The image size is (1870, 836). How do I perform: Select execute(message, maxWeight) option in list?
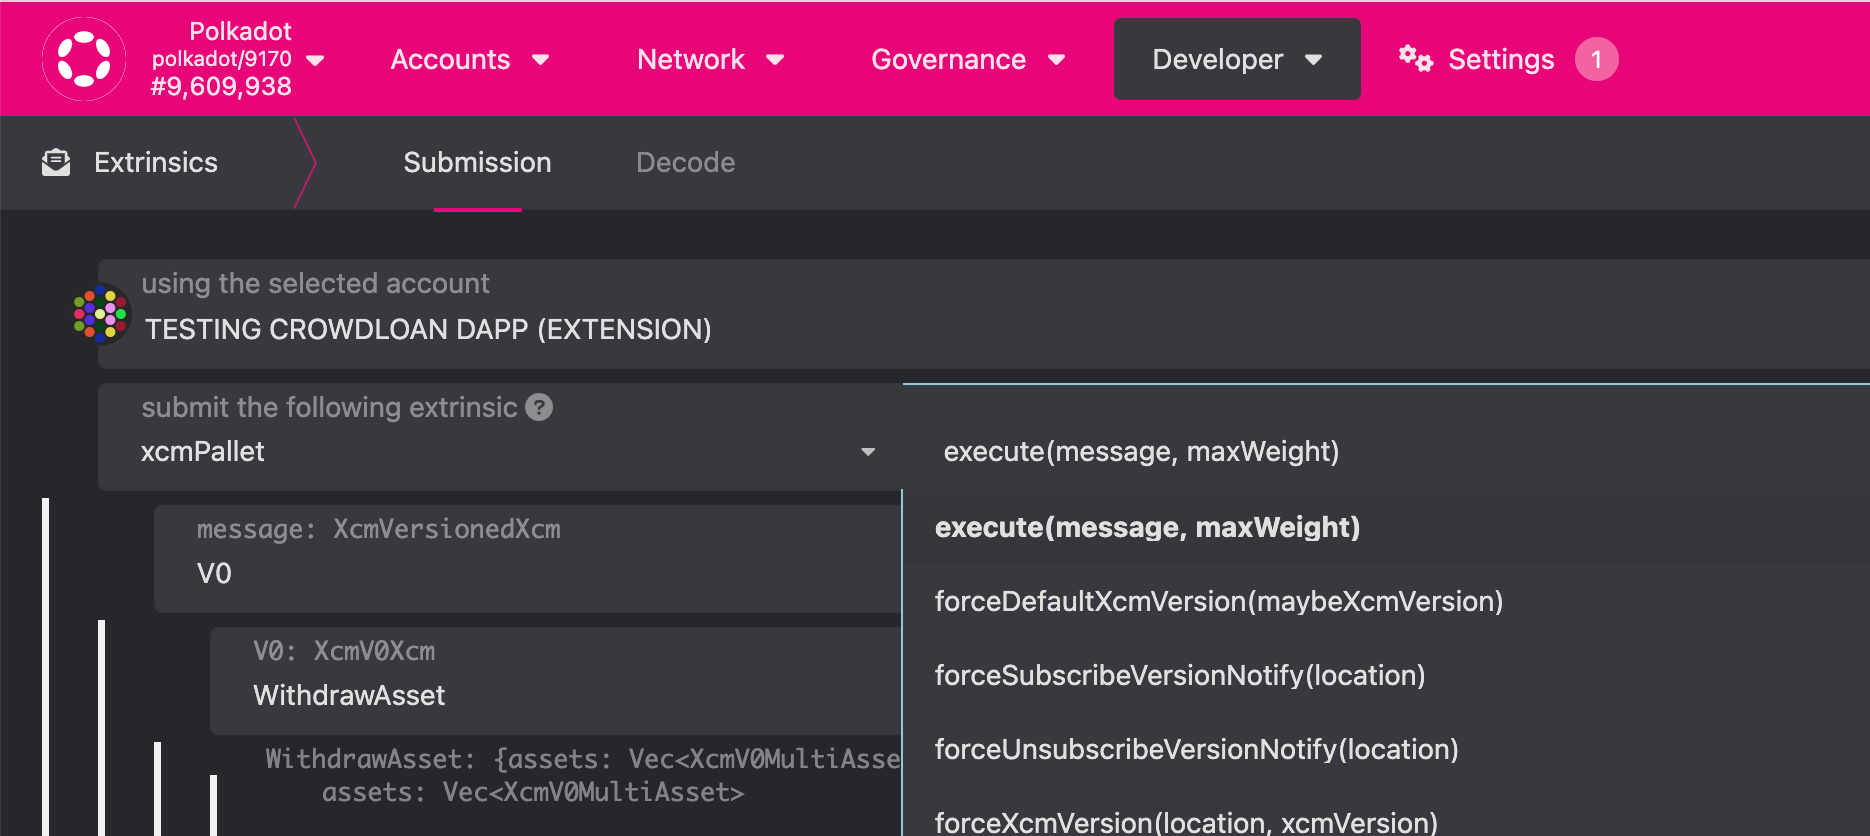pyautogui.click(x=1386, y=527)
